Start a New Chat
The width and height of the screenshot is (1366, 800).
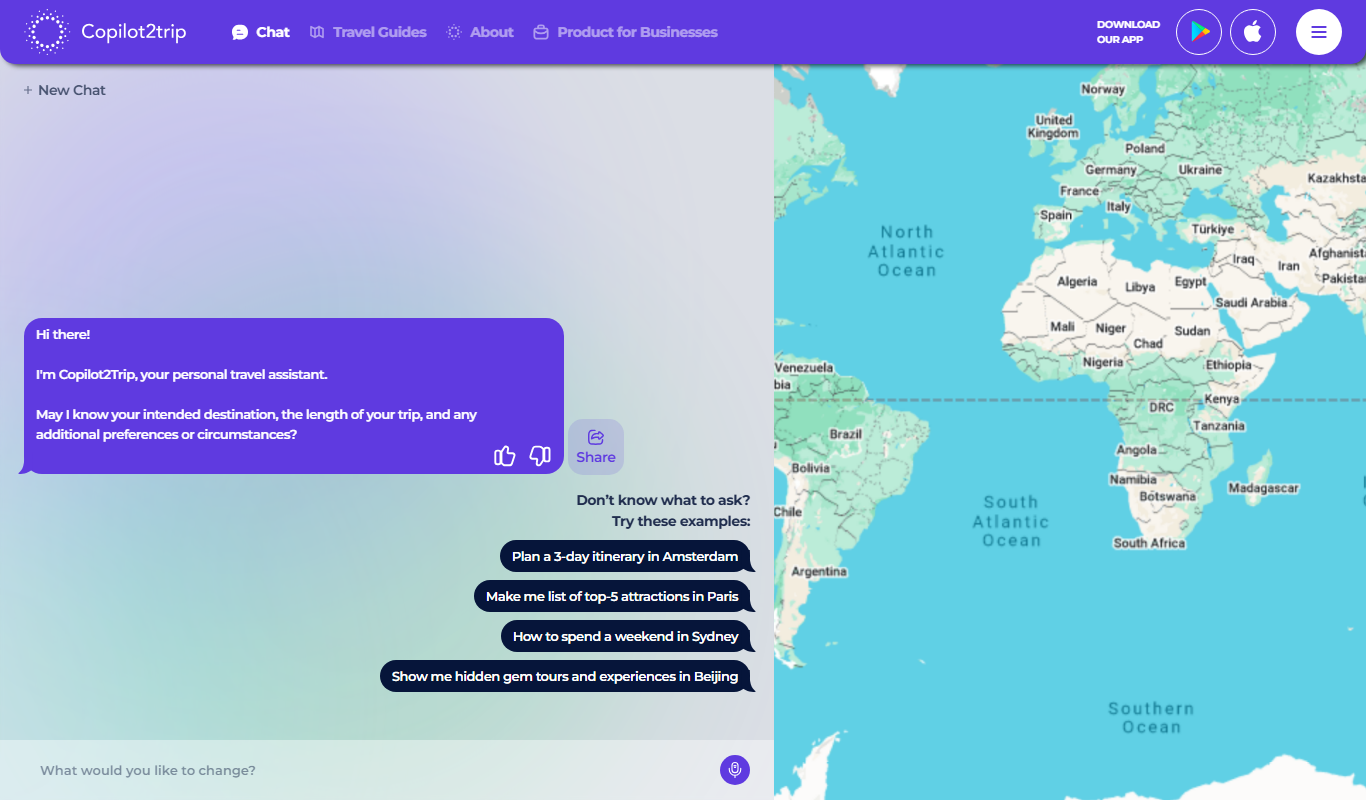click(64, 90)
